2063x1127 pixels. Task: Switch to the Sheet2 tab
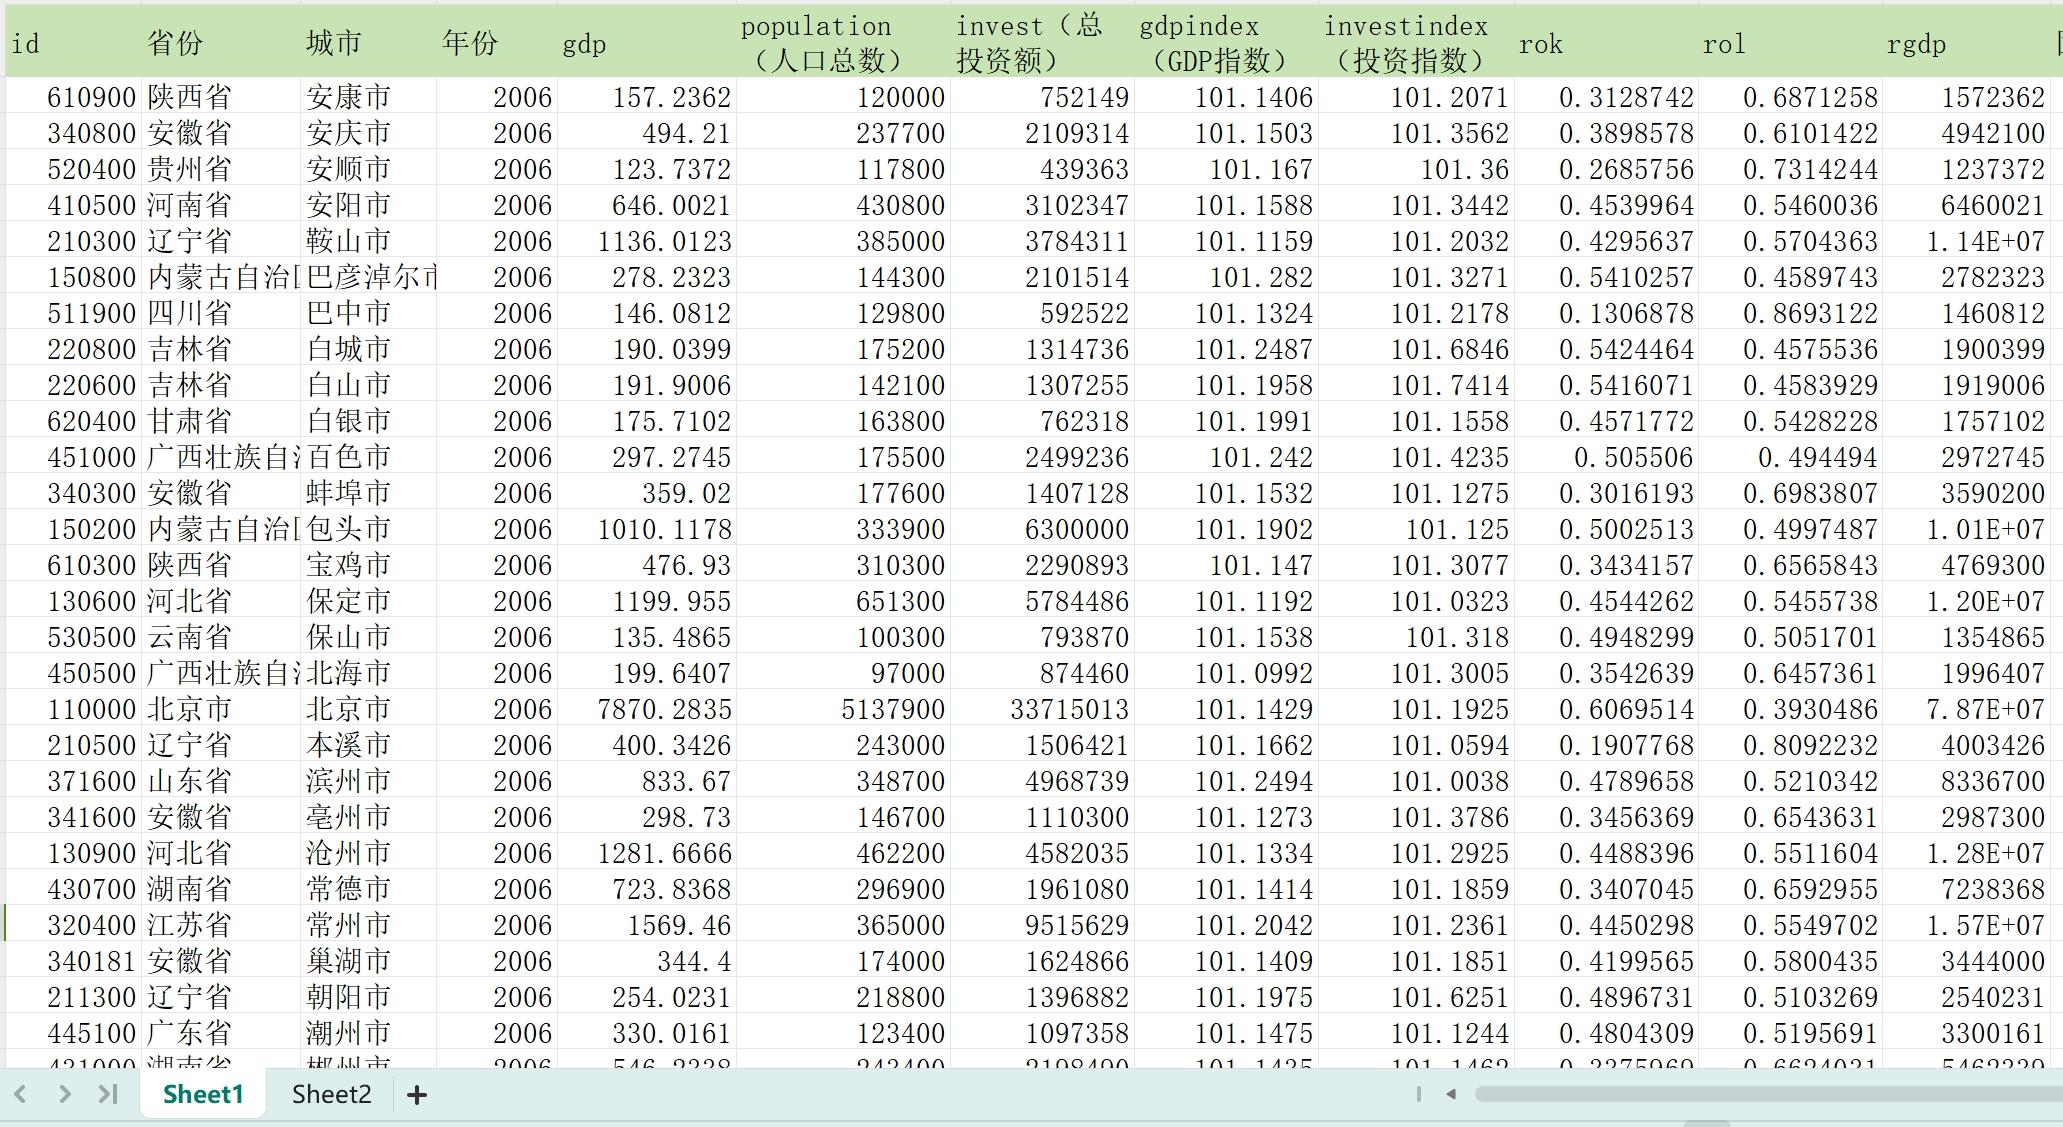(x=331, y=1094)
